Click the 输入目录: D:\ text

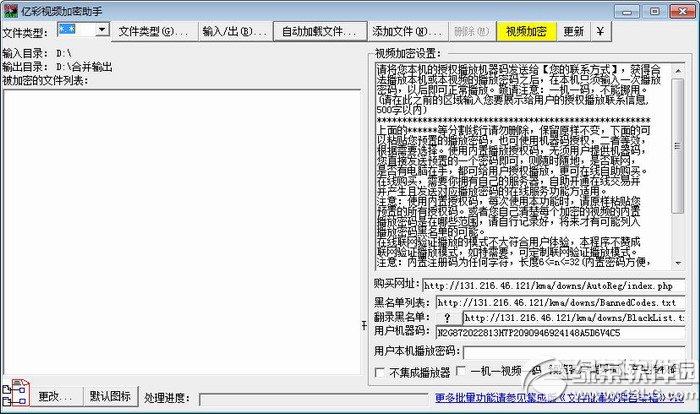point(37,53)
